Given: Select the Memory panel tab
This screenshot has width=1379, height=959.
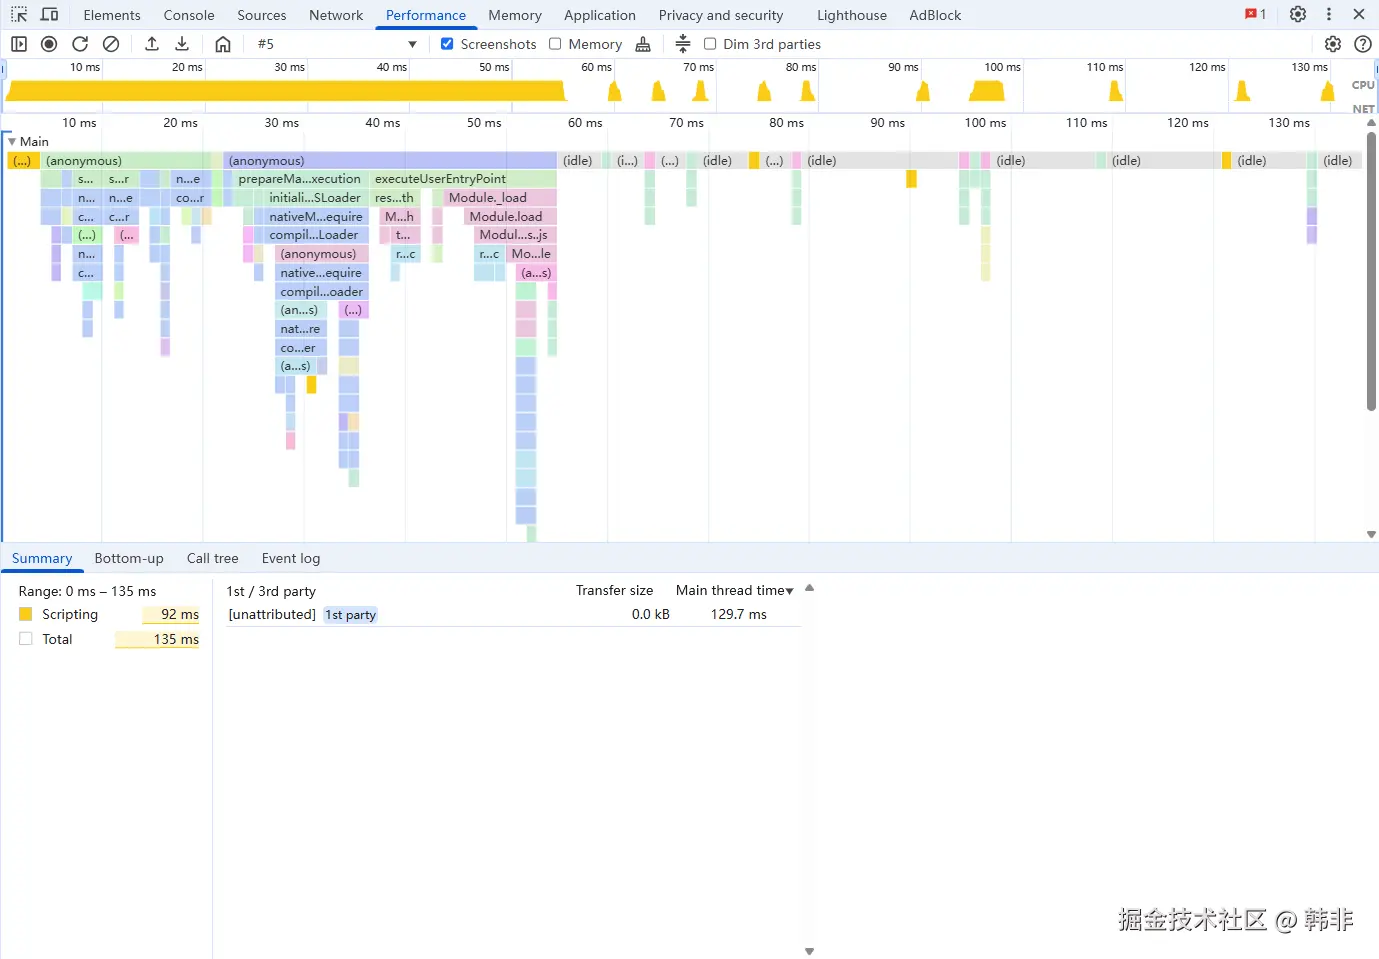Looking at the screenshot, I should [515, 15].
